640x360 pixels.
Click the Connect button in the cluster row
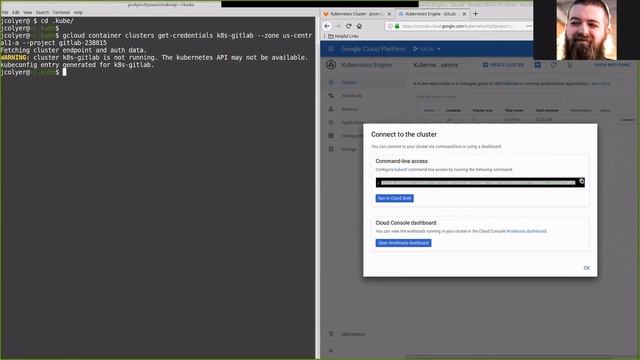coord(628,120)
